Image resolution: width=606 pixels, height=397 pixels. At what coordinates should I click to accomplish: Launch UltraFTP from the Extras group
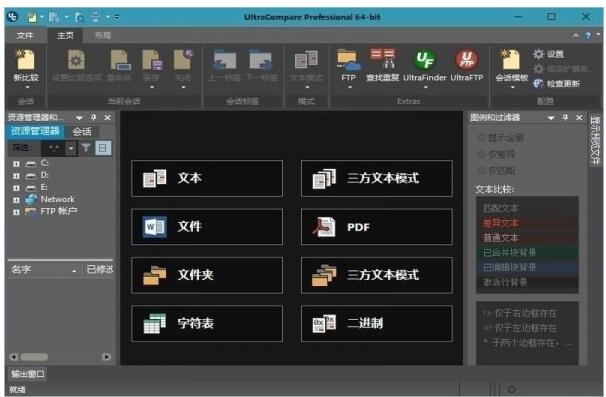pos(466,60)
